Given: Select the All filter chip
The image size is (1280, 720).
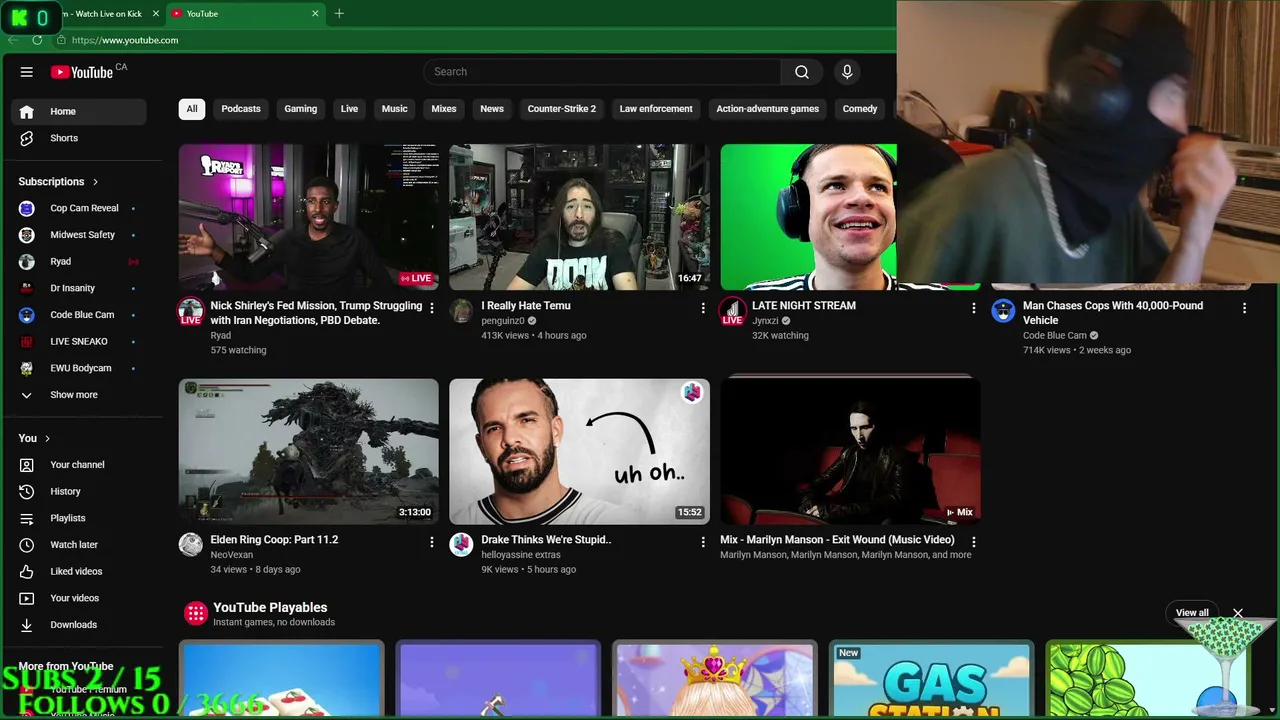Looking at the screenshot, I should (192, 109).
